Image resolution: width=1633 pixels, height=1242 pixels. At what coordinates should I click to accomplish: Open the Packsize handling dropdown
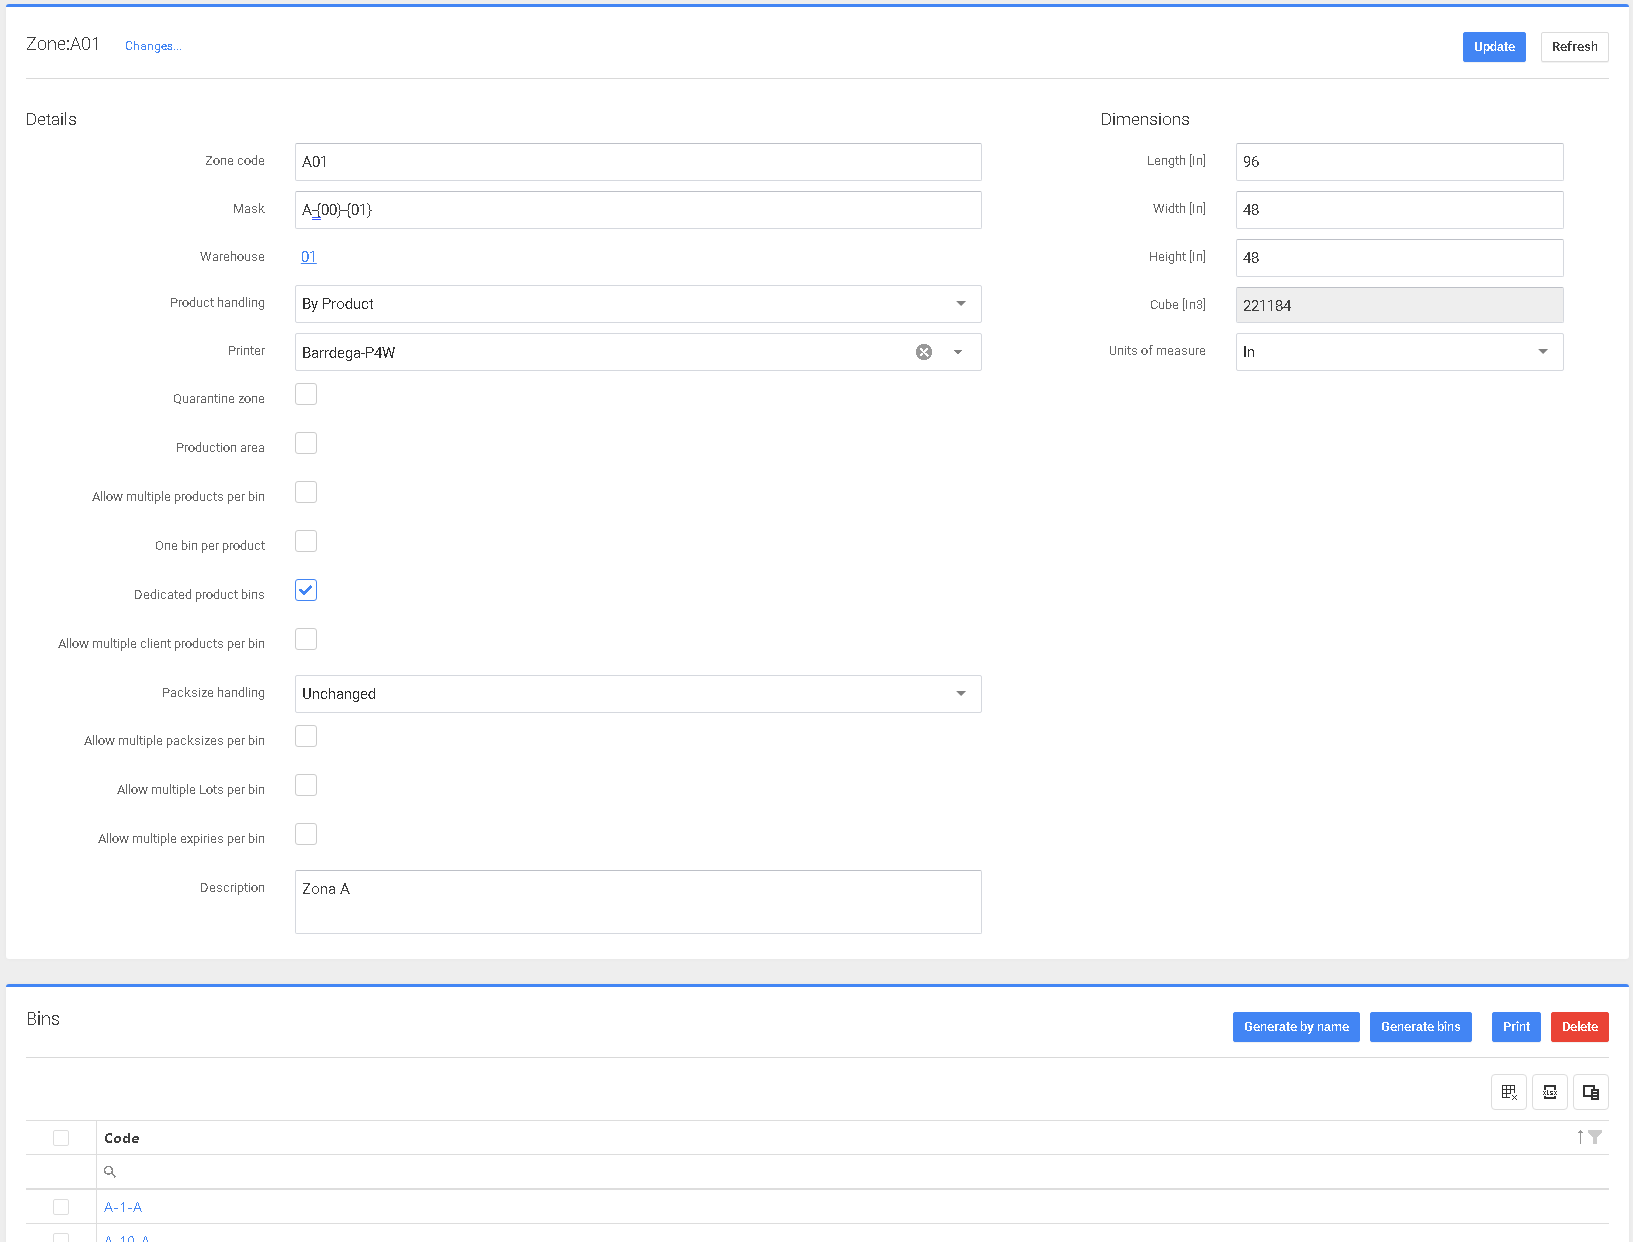coord(960,694)
